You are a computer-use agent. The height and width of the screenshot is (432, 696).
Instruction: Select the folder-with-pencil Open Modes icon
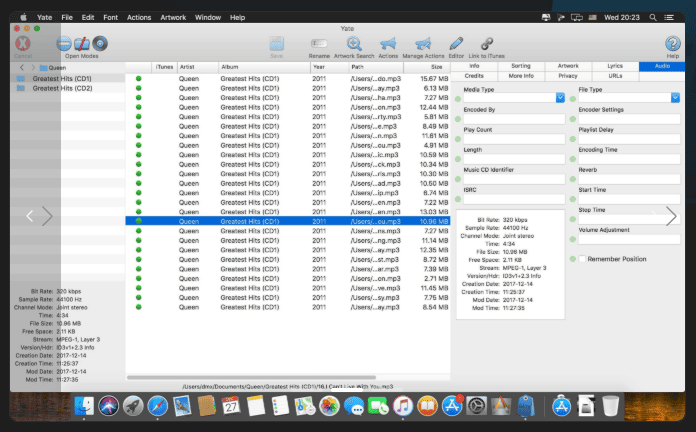[x=82, y=44]
